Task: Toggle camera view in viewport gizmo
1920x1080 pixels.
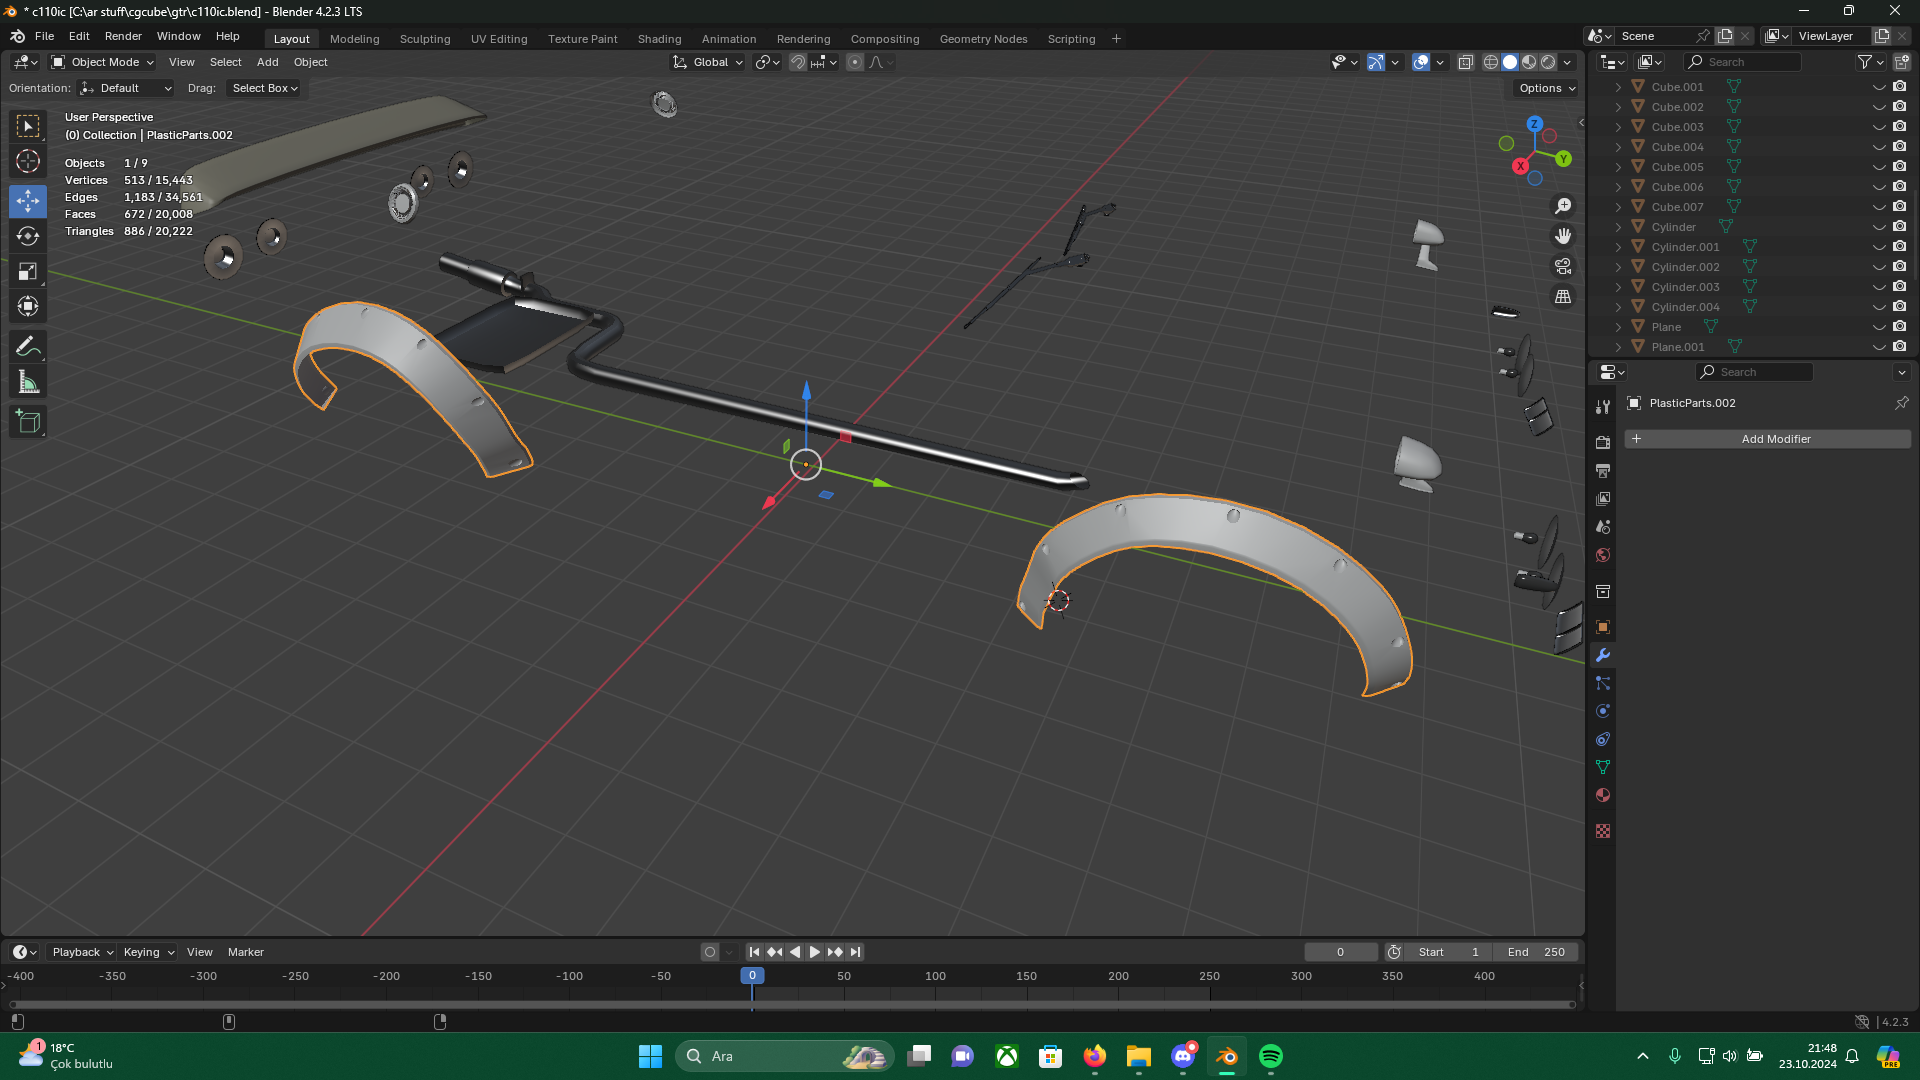Action: click(1563, 267)
